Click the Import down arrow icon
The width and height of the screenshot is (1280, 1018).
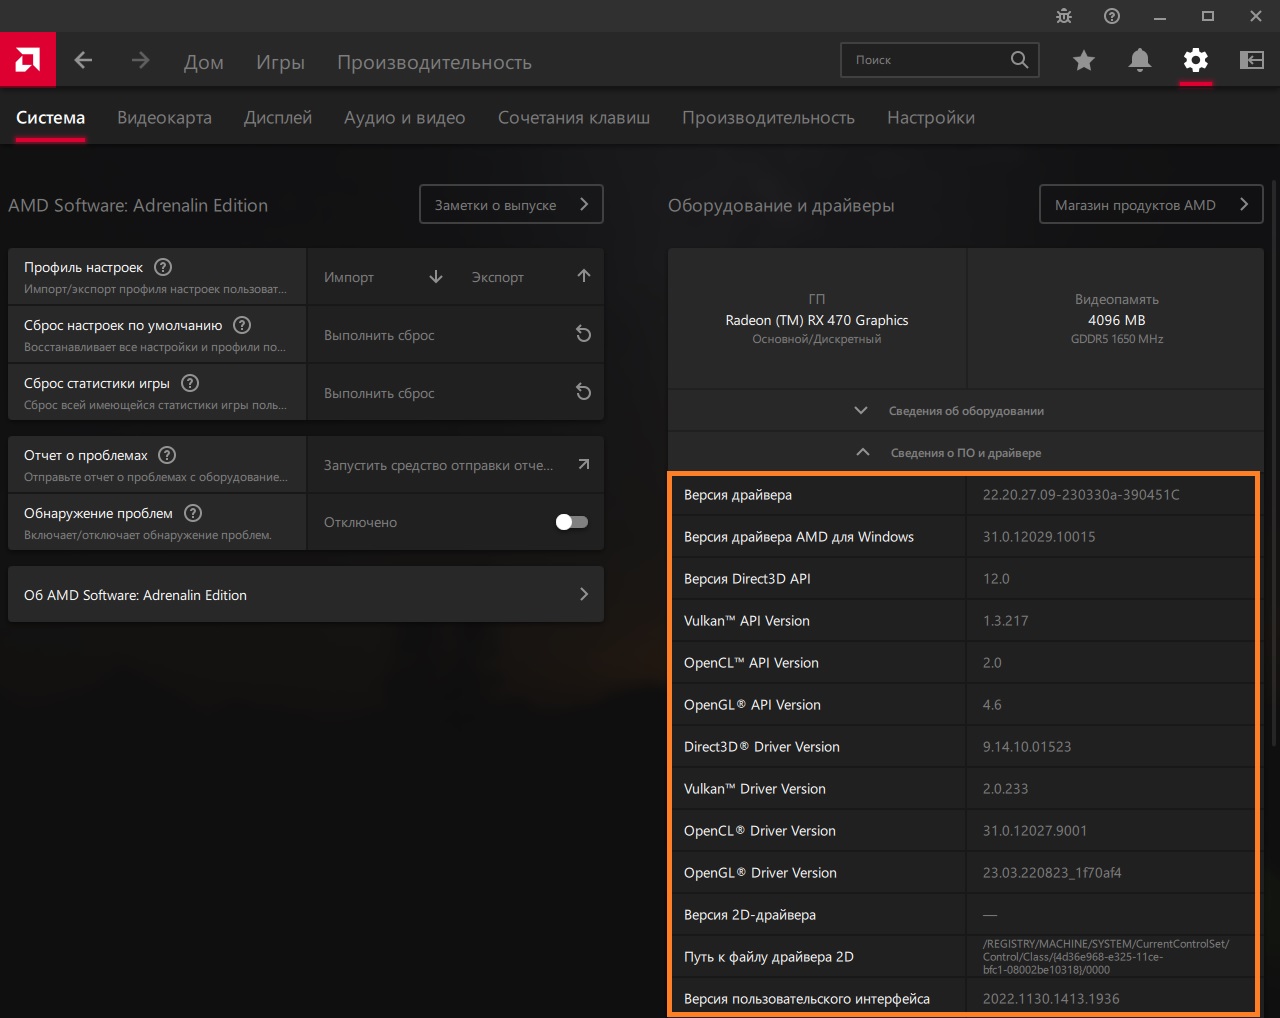click(436, 277)
